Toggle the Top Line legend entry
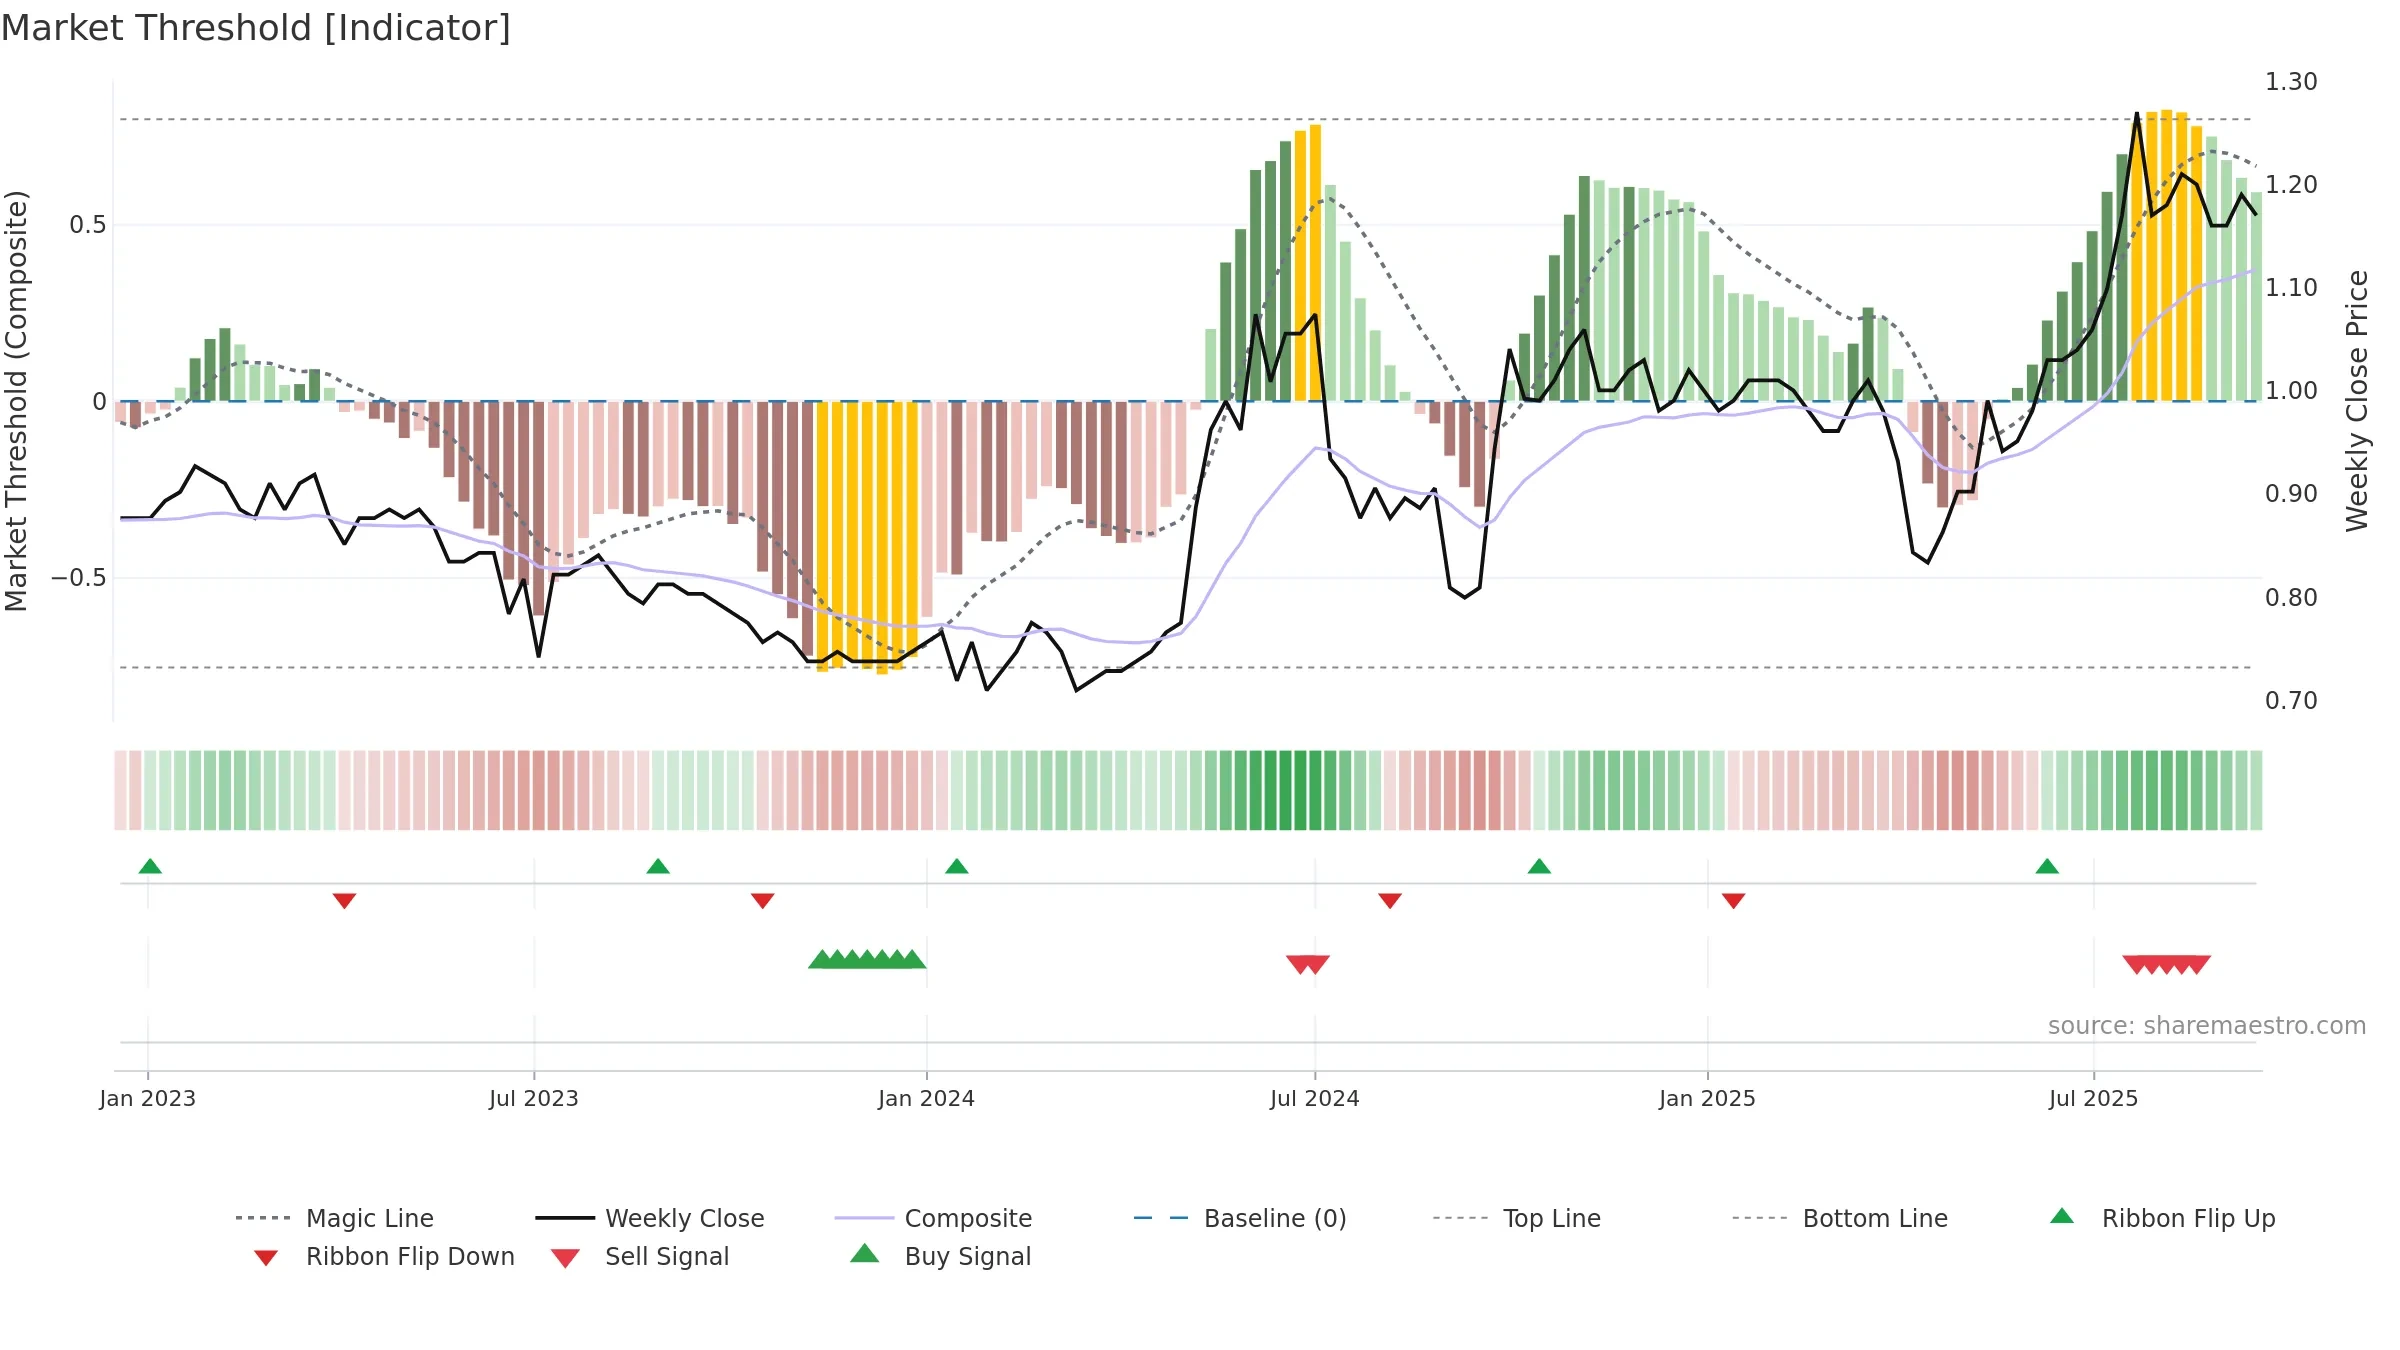The image size is (2400, 1350). (1516, 1218)
